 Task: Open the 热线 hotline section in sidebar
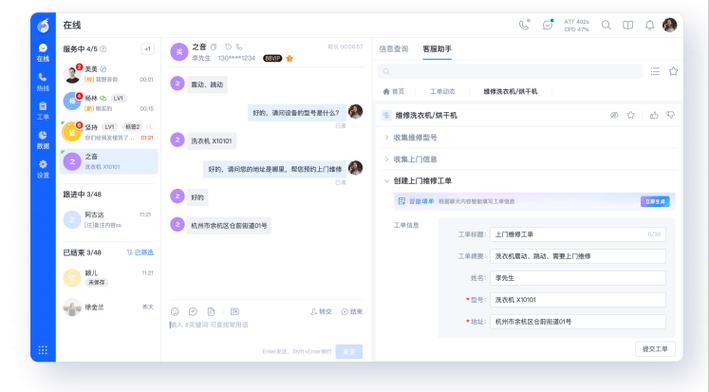(43, 82)
